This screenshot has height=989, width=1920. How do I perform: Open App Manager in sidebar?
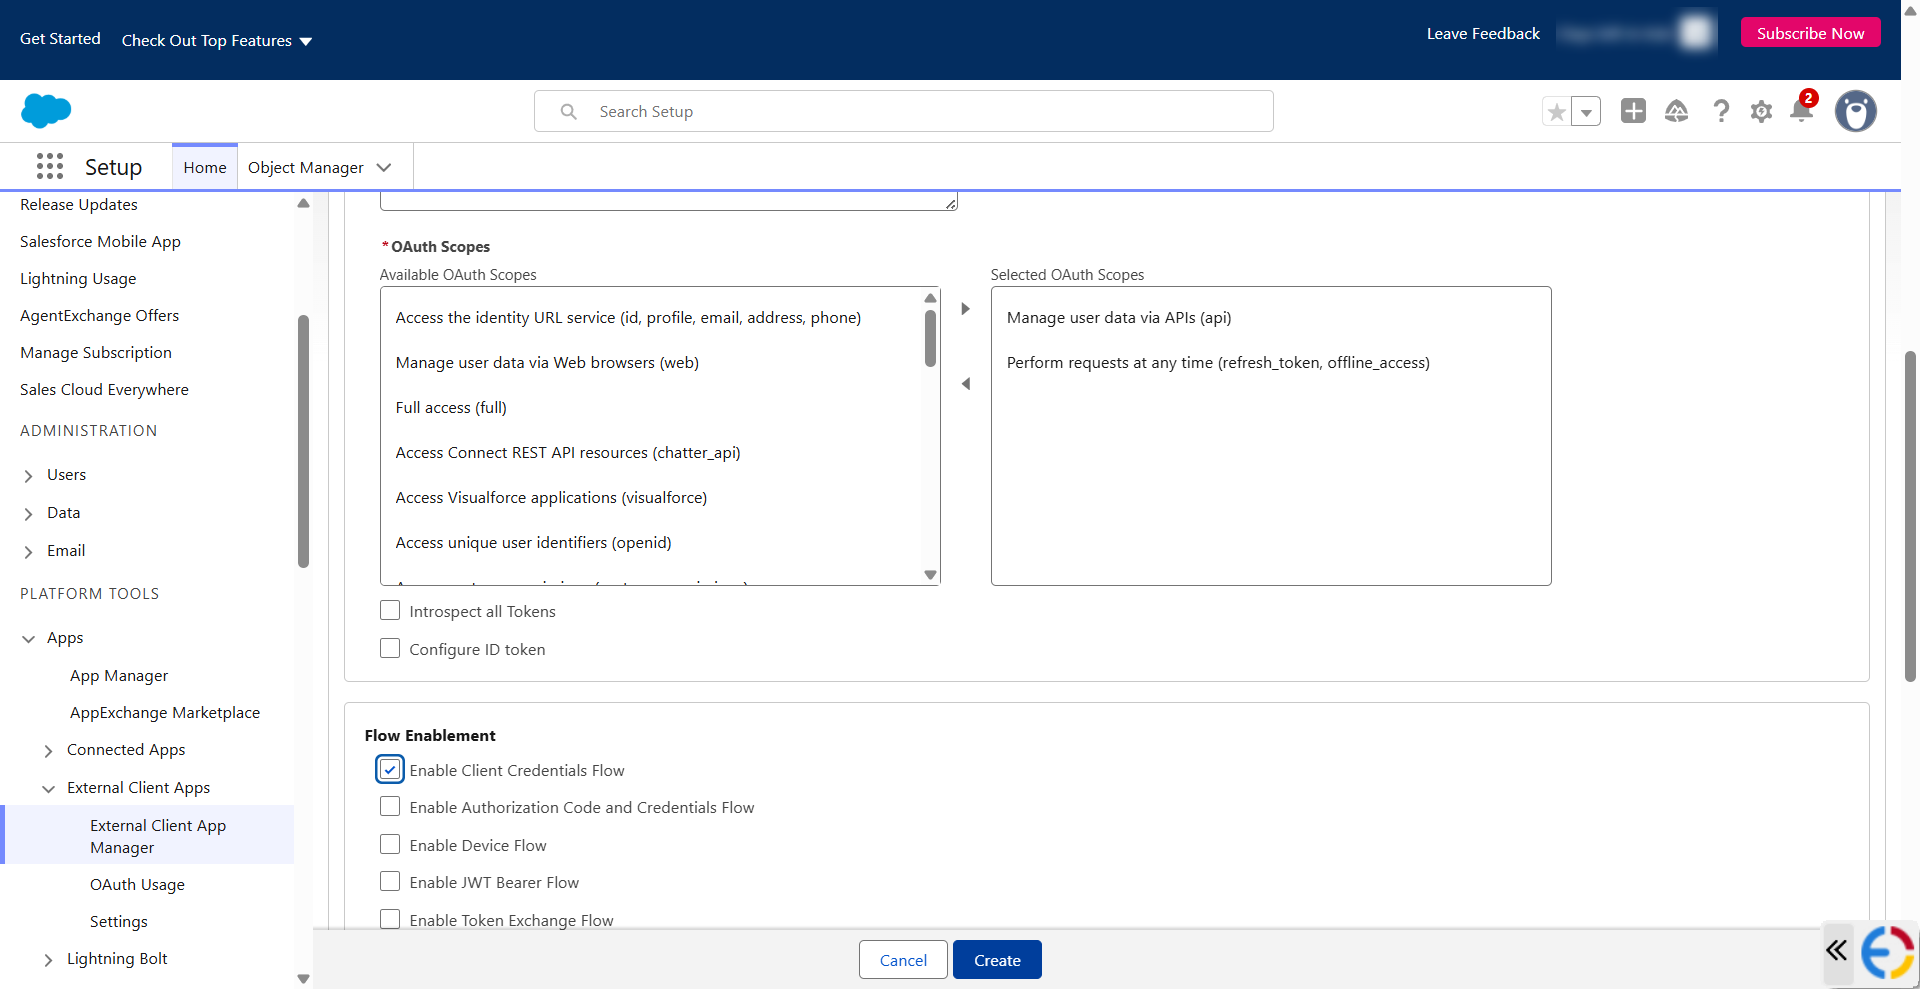(x=119, y=676)
